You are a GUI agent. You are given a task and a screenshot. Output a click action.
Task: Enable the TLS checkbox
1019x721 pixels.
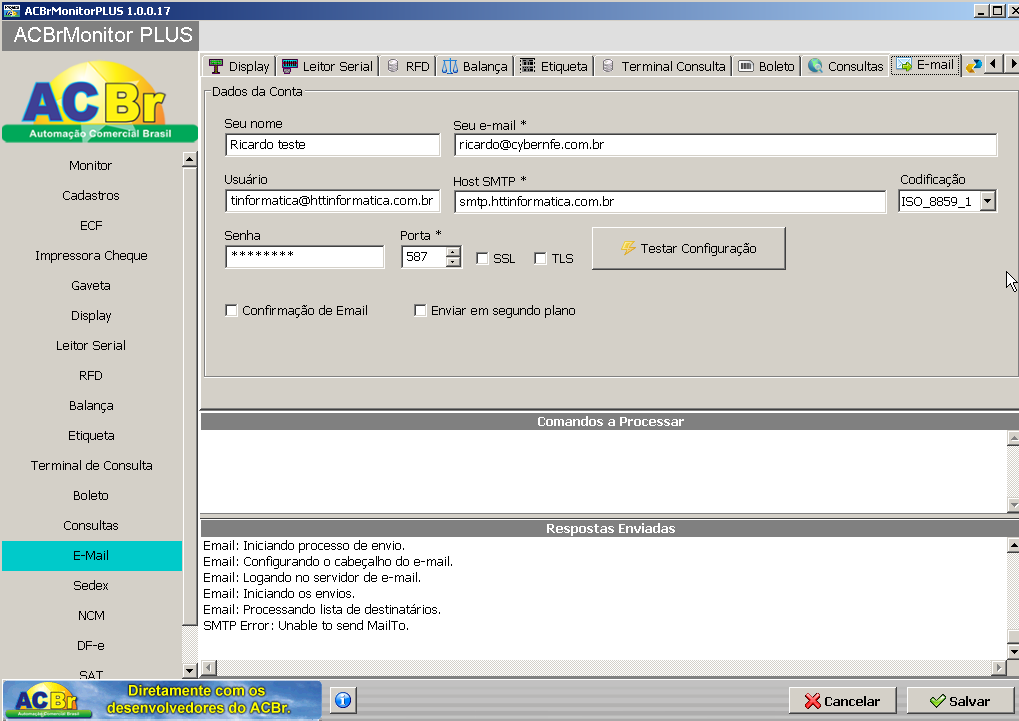[x=540, y=259]
